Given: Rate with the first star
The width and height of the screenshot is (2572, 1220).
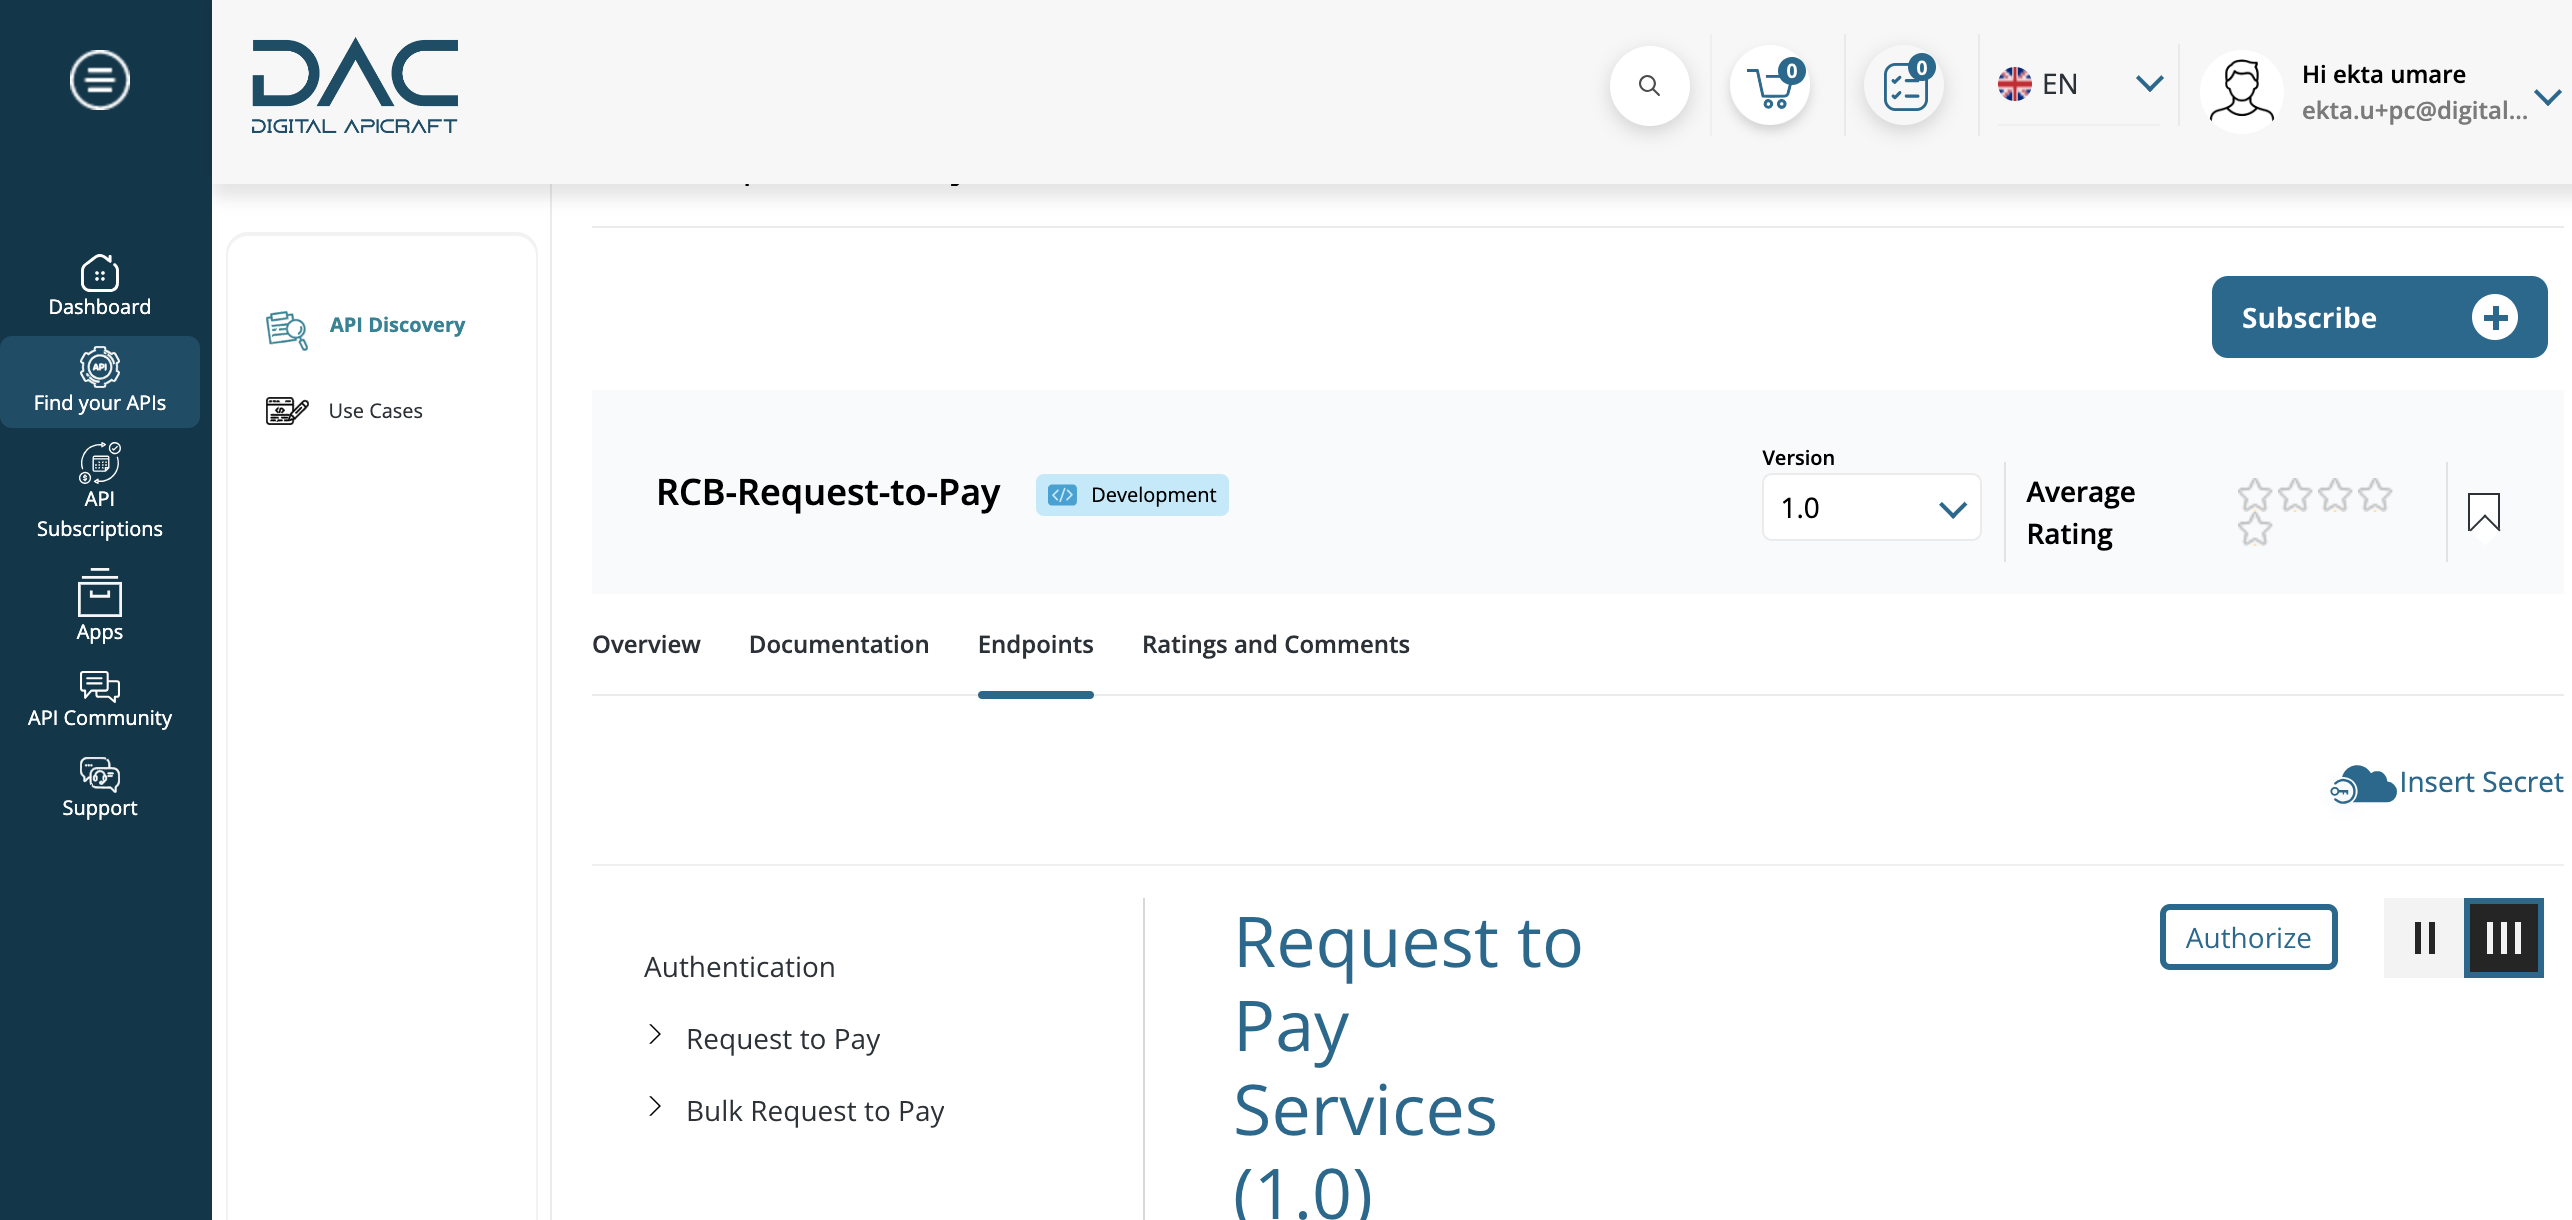Looking at the screenshot, I should point(2255,494).
